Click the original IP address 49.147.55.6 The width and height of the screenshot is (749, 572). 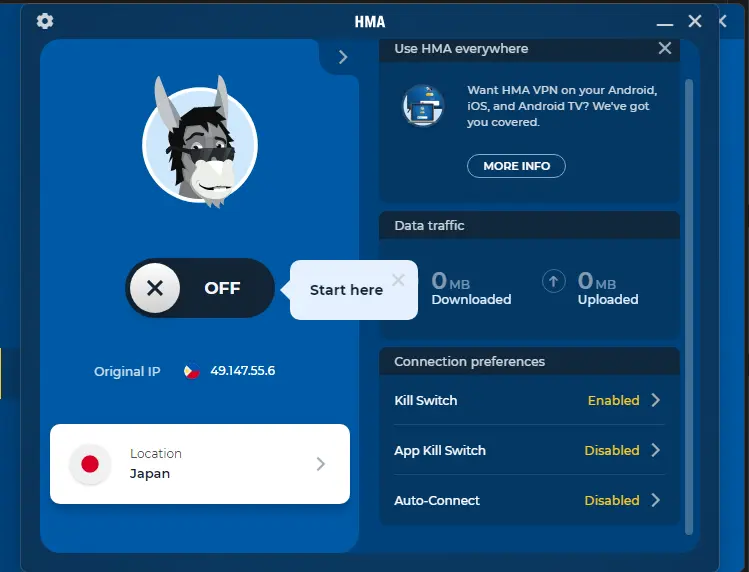243,371
